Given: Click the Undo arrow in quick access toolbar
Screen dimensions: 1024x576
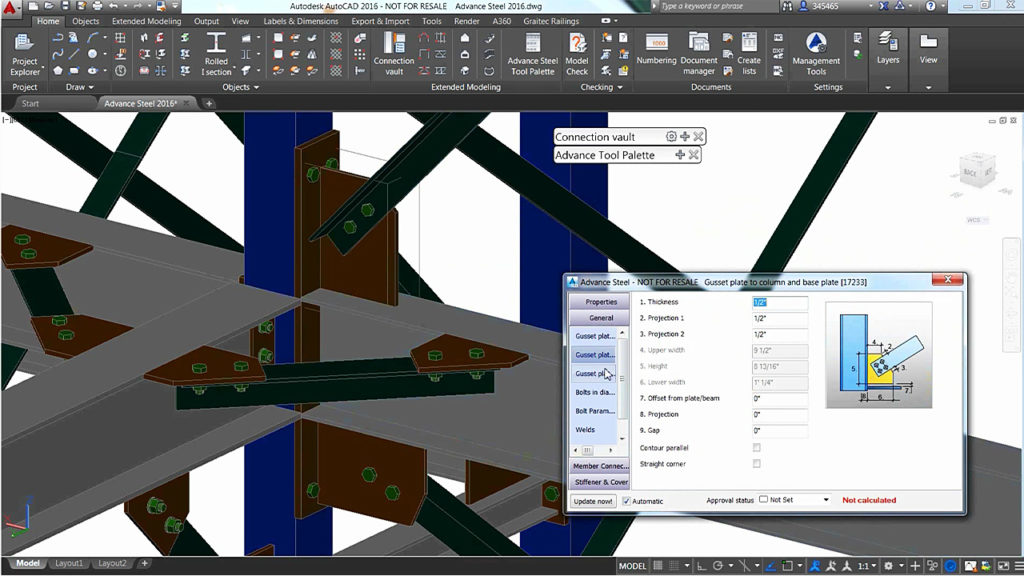Looking at the screenshot, I should (x=114, y=6).
